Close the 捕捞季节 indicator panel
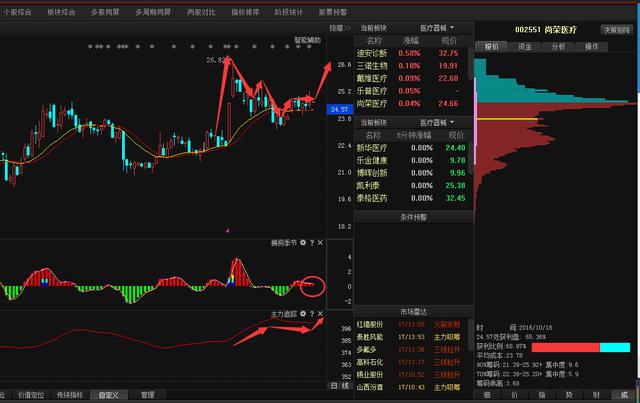 pos(320,243)
